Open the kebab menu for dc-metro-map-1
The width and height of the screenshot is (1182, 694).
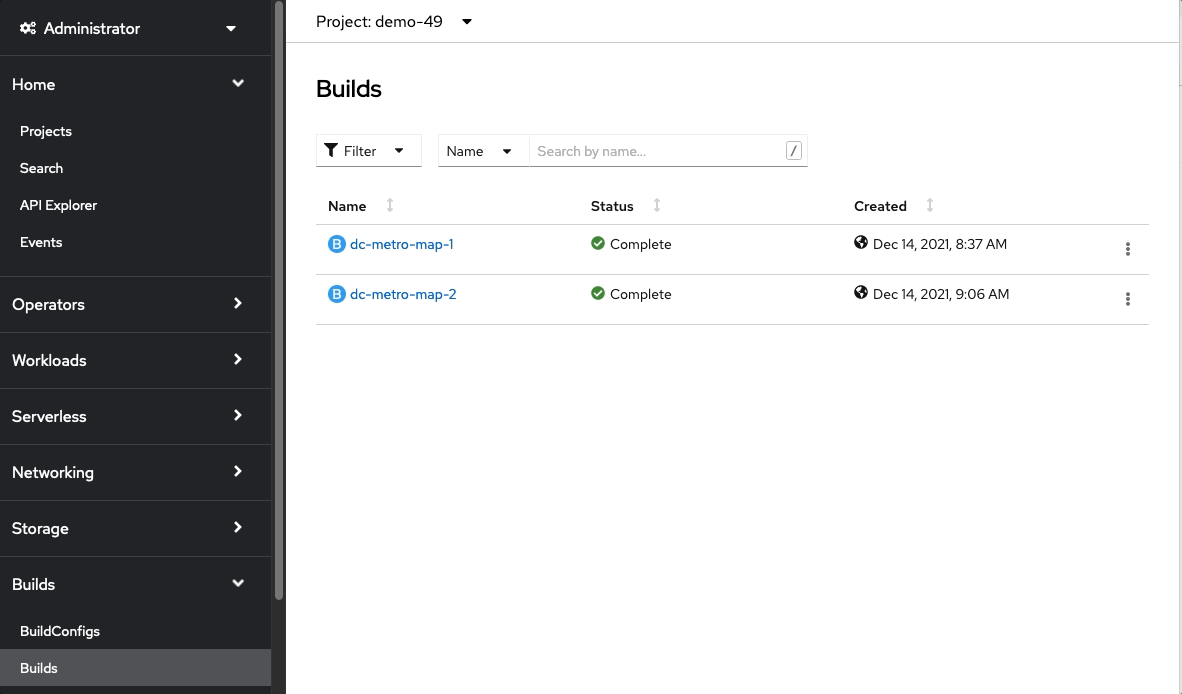pos(1128,249)
